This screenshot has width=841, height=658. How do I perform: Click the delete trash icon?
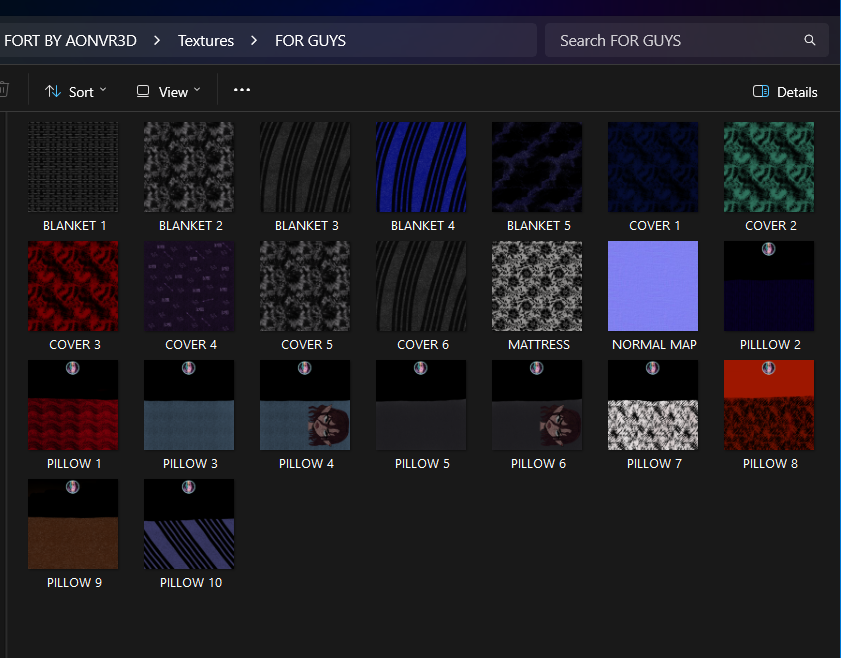tap(4, 91)
